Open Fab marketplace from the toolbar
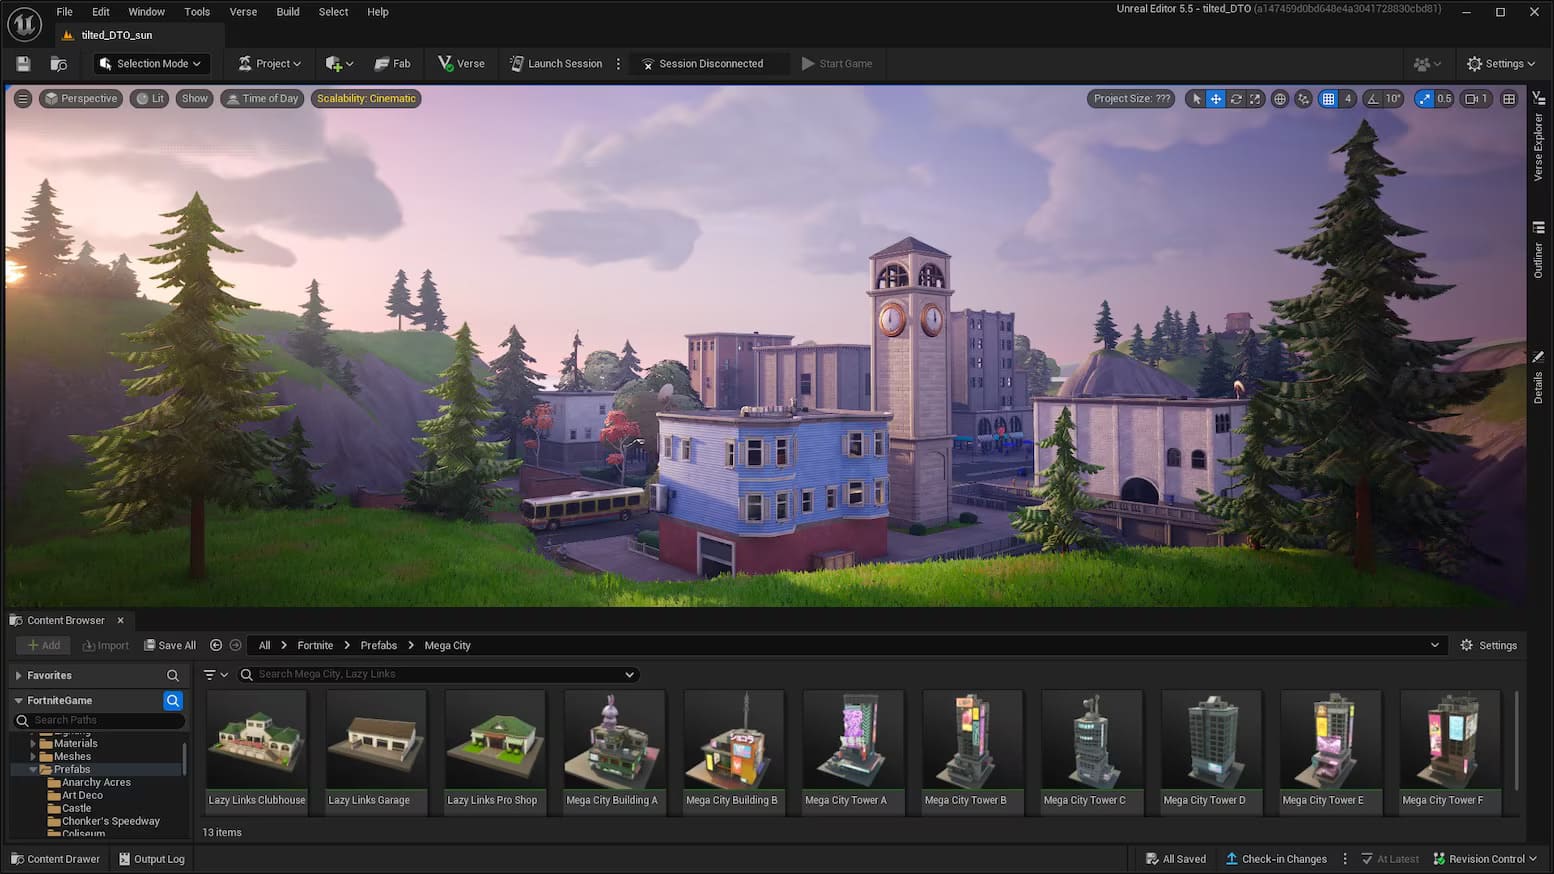 click(x=393, y=63)
